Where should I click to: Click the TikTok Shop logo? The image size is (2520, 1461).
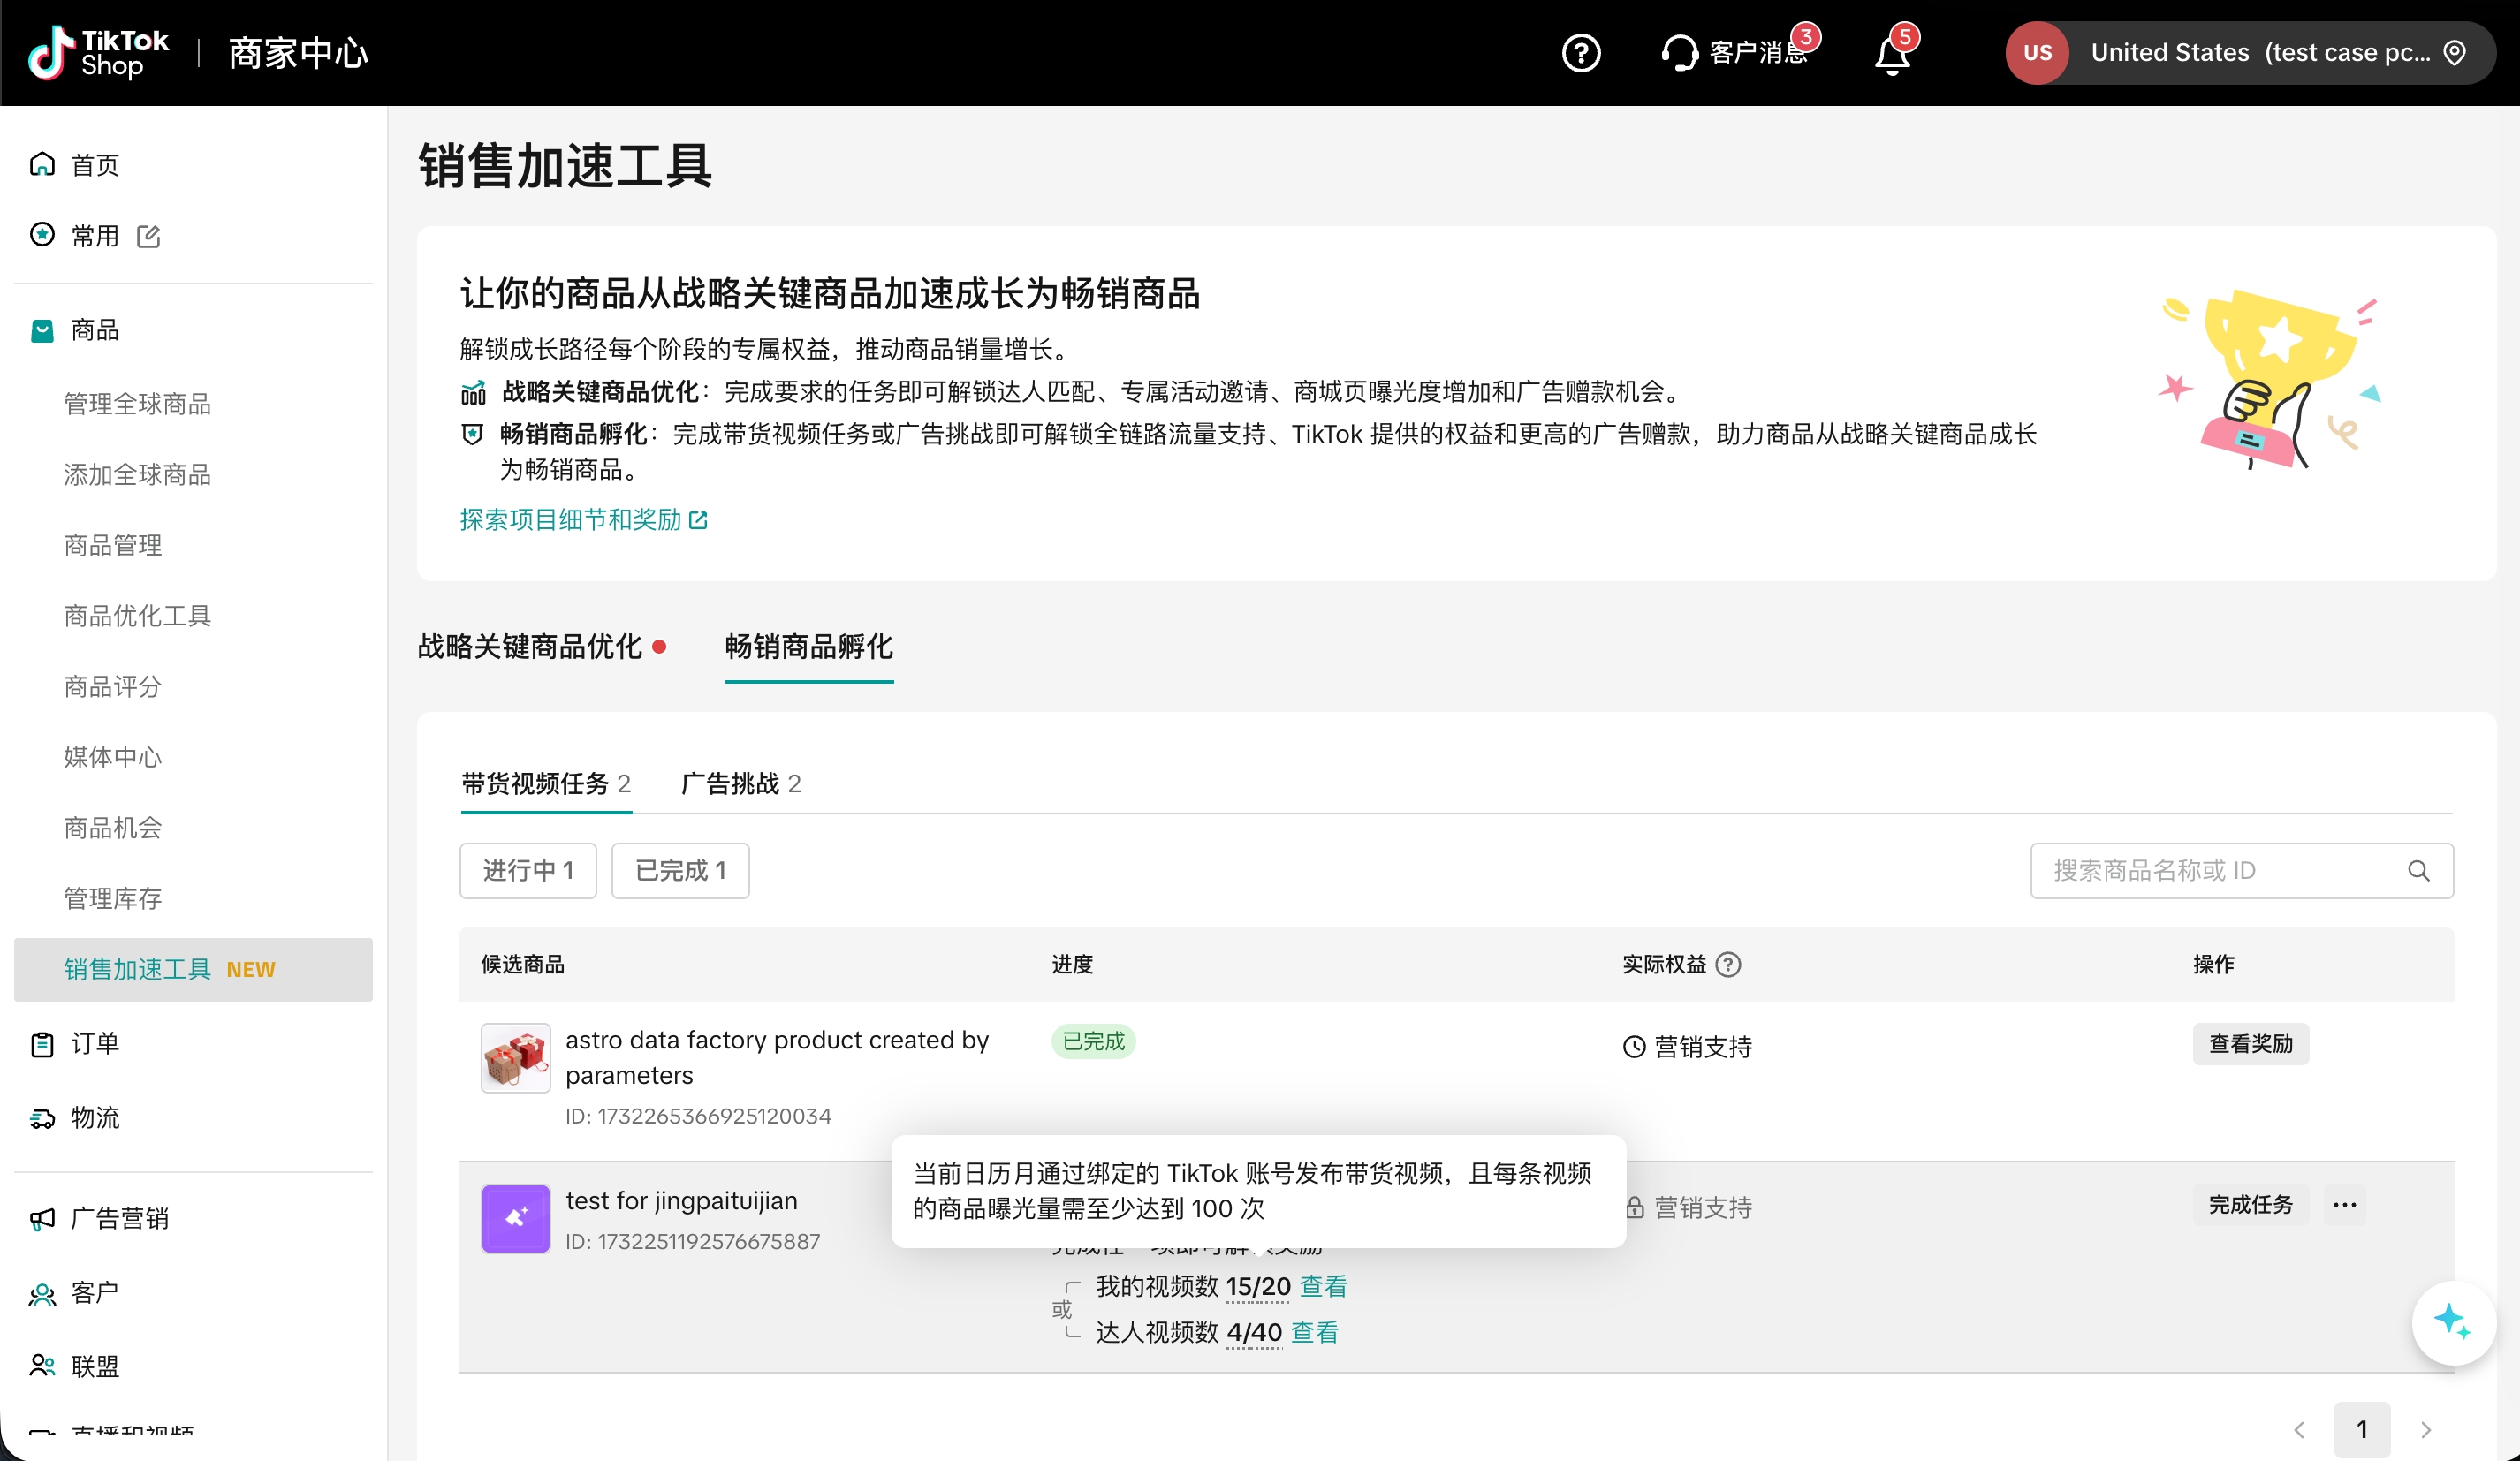pos(98,53)
